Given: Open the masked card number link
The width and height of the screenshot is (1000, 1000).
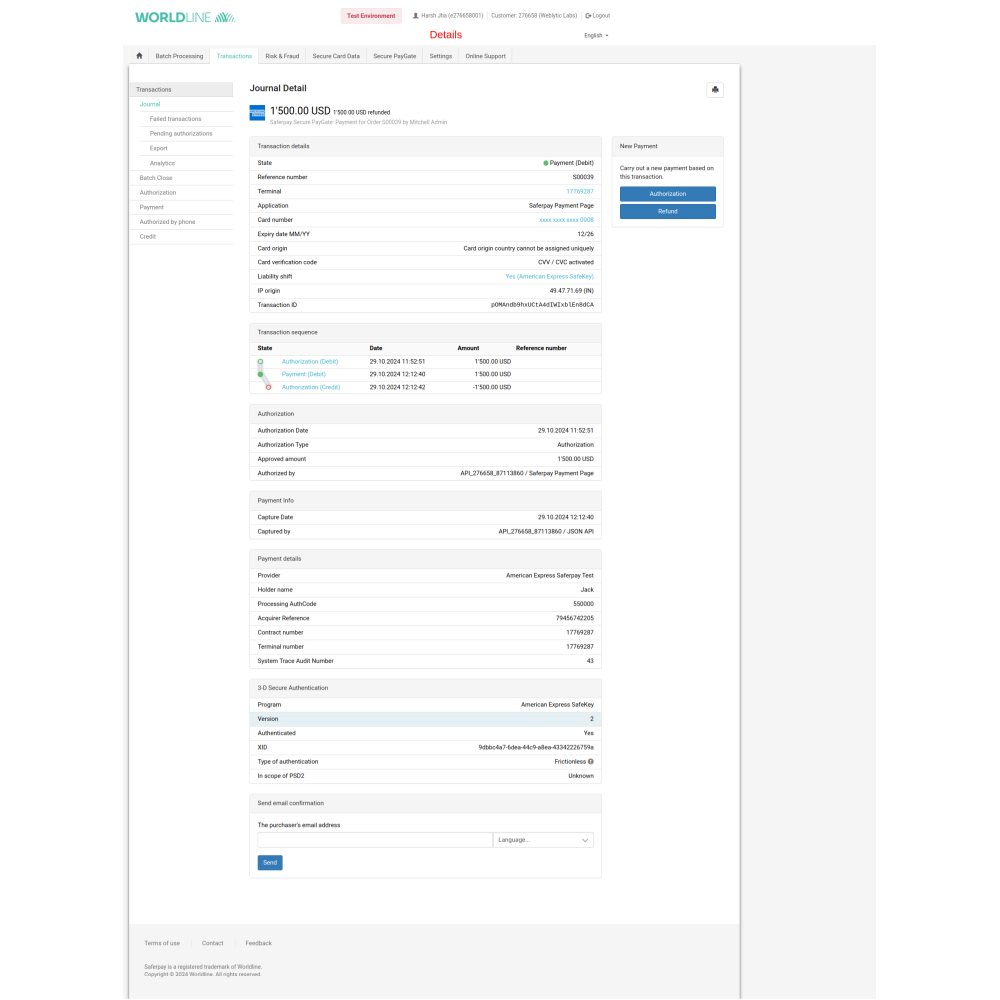Looking at the screenshot, I should [566, 220].
